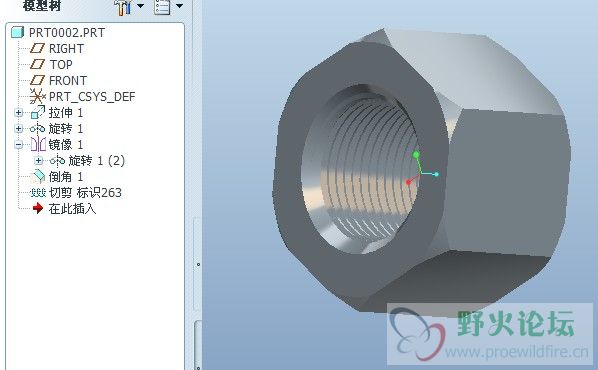Image resolution: width=598 pixels, height=370 pixels.
Task: Expand the 旋转 1 (2) child feature
Action: tap(39, 161)
